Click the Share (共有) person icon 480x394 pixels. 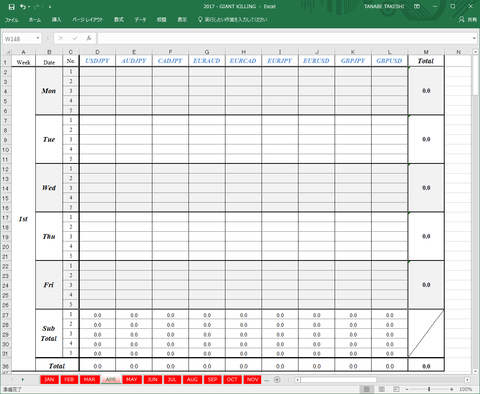point(462,20)
